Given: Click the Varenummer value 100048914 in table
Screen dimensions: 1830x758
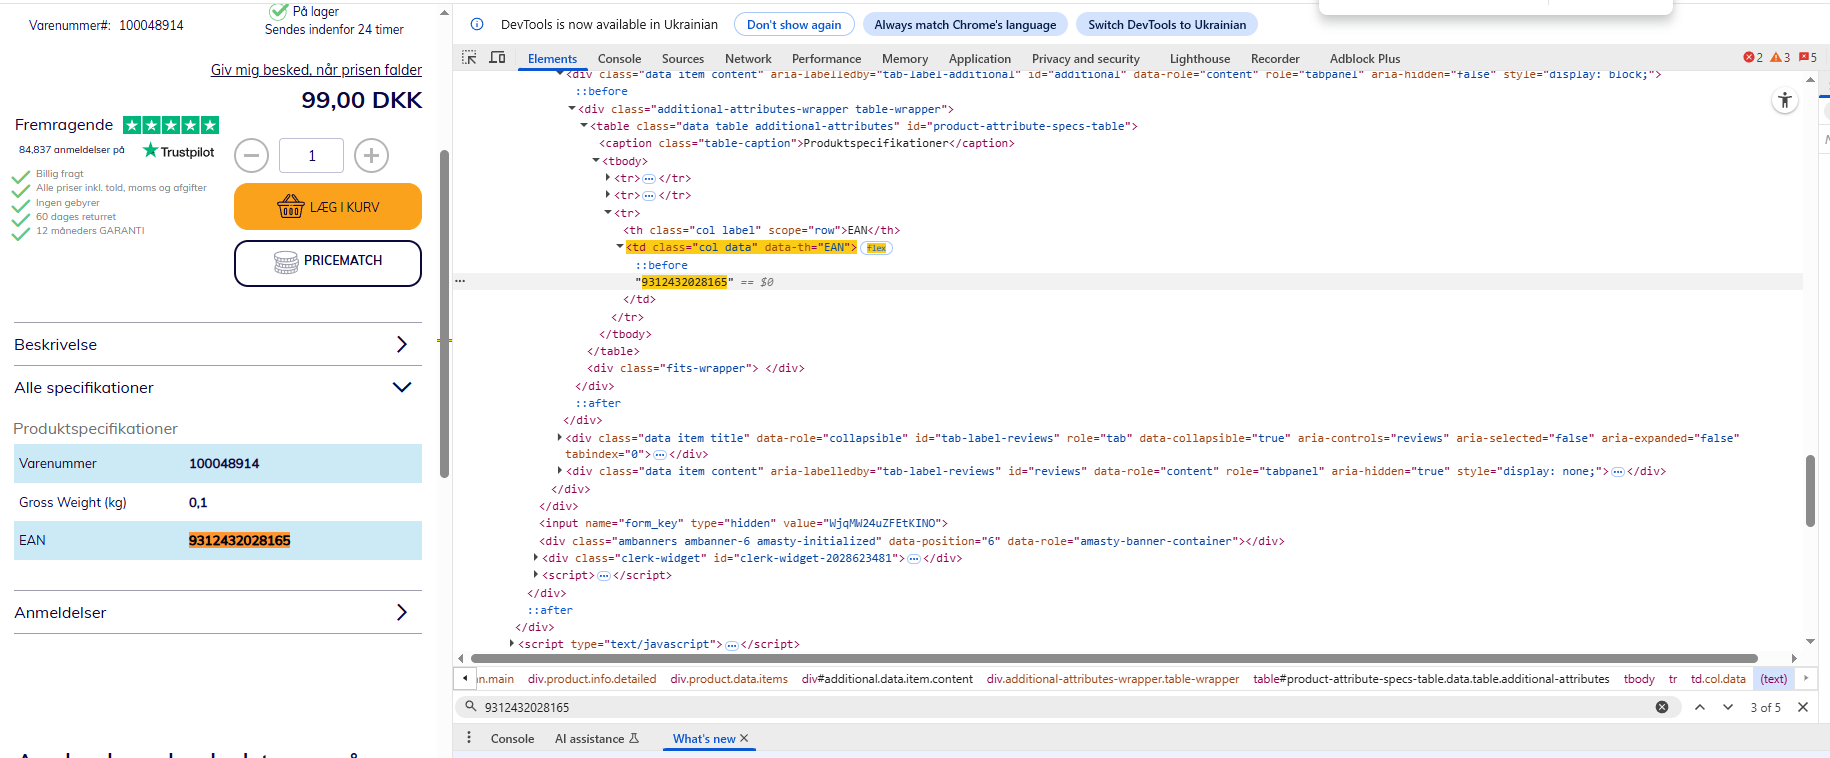Looking at the screenshot, I should coord(224,463).
